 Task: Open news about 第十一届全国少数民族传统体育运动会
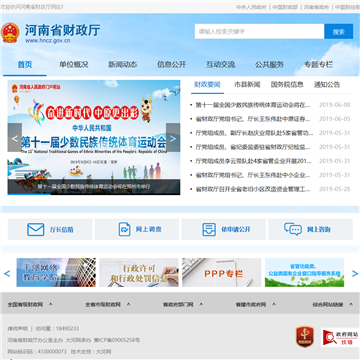(x=253, y=105)
